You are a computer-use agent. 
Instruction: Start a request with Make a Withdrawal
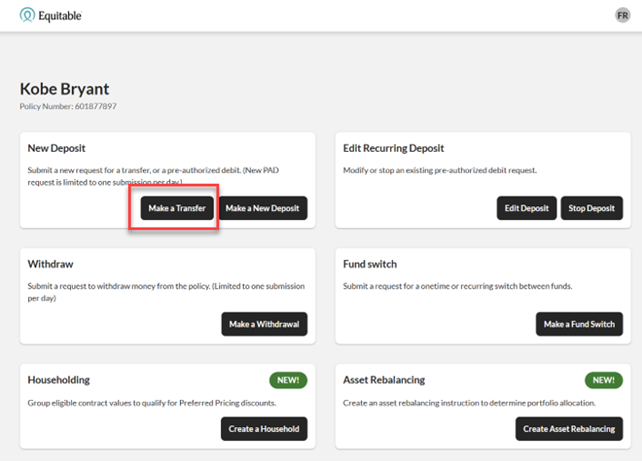(264, 324)
